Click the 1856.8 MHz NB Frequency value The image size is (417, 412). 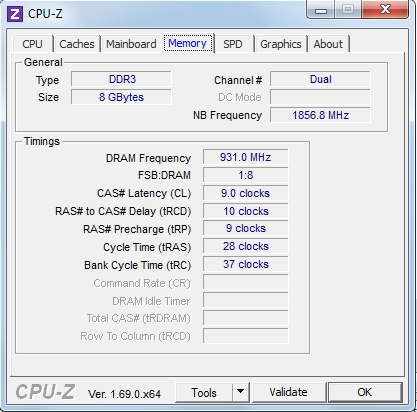[320, 115]
